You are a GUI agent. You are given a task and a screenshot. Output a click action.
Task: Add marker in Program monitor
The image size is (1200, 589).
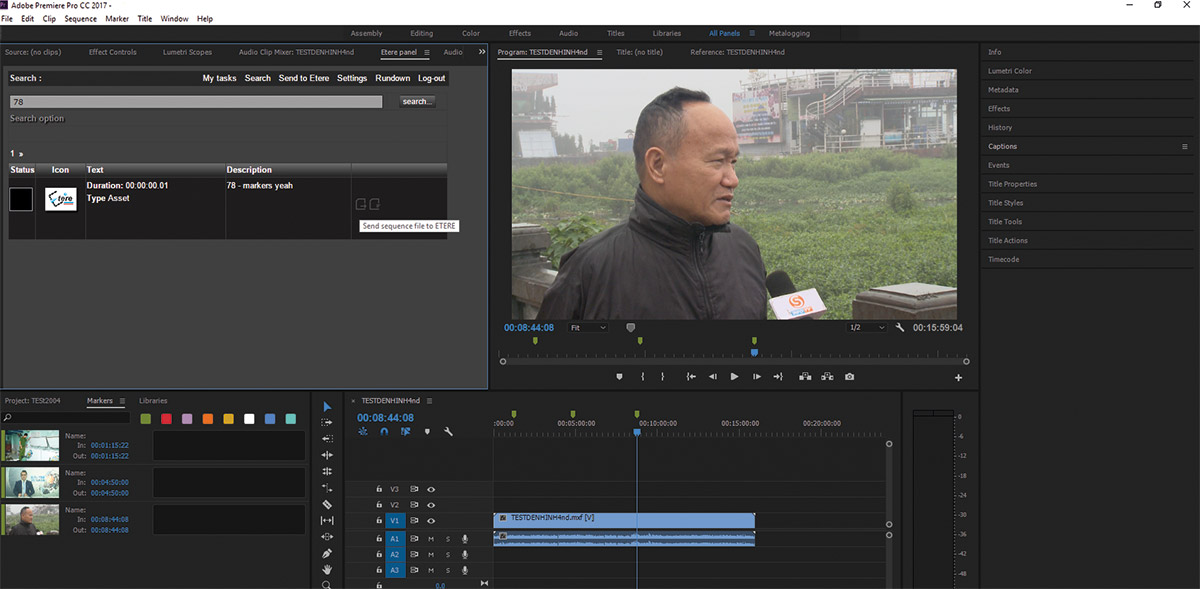click(x=618, y=377)
